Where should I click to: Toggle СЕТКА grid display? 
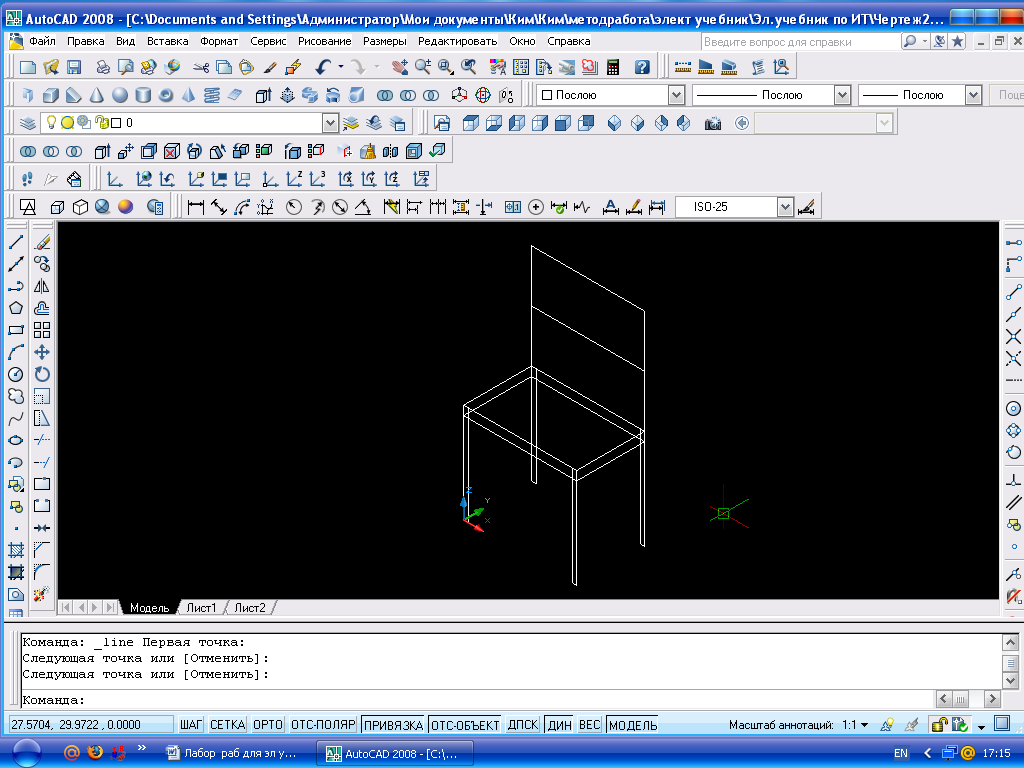click(x=227, y=725)
